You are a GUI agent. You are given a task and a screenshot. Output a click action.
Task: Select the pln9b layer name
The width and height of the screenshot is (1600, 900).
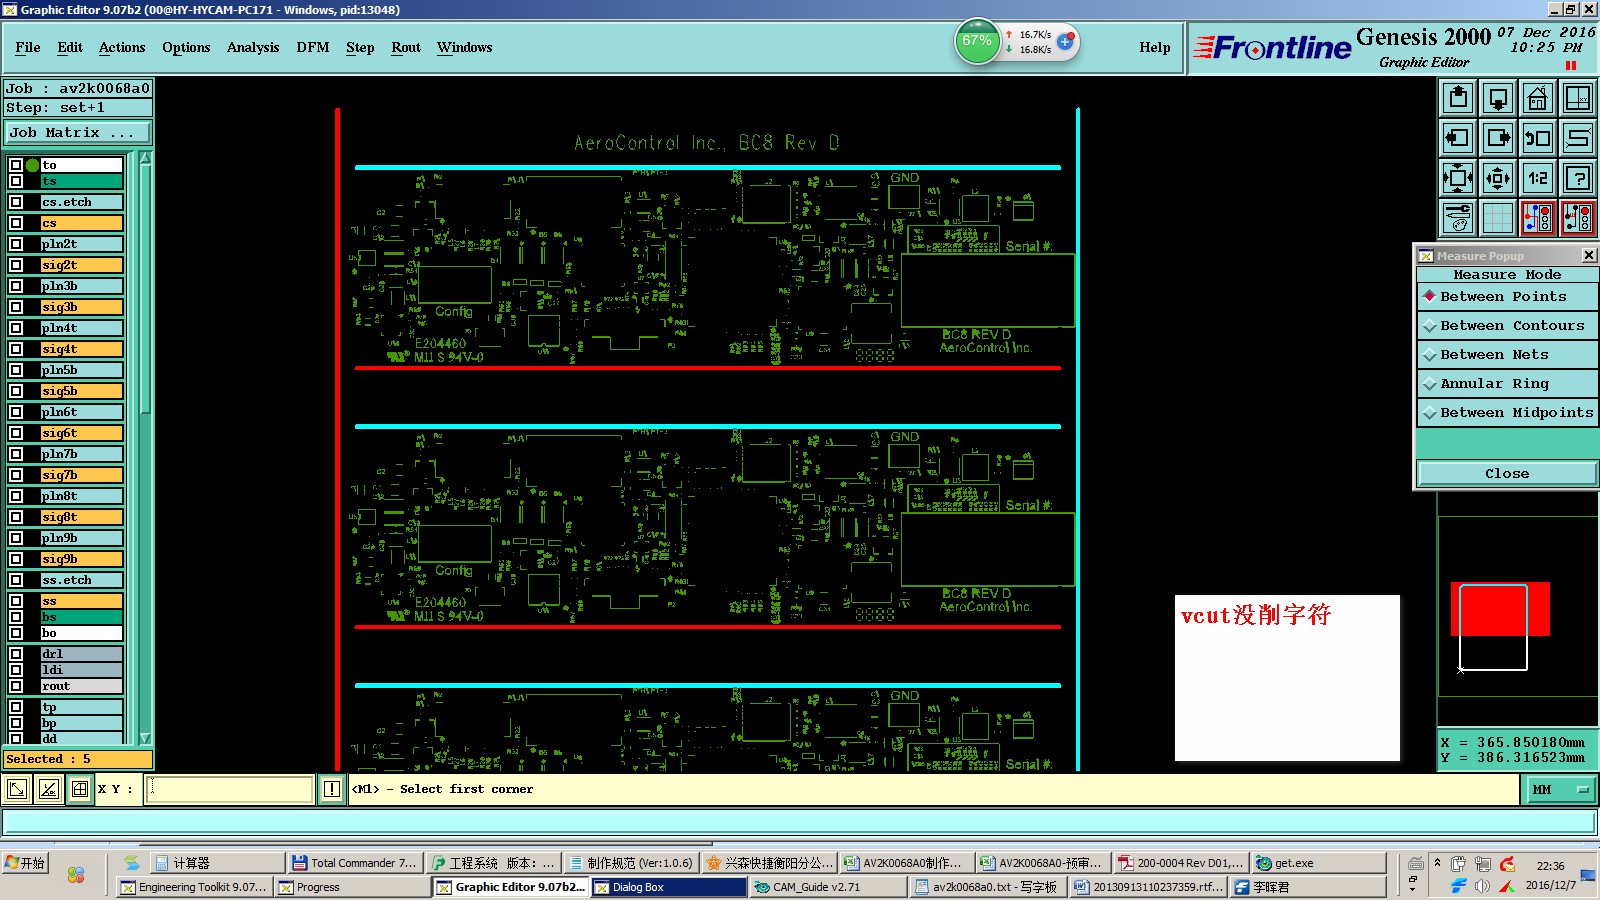(81, 538)
